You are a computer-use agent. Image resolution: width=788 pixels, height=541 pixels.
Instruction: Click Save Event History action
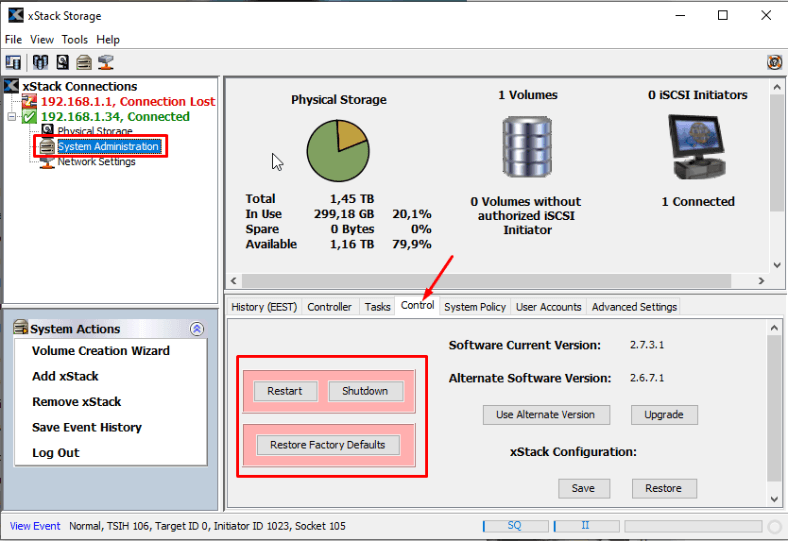click(87, 427)
